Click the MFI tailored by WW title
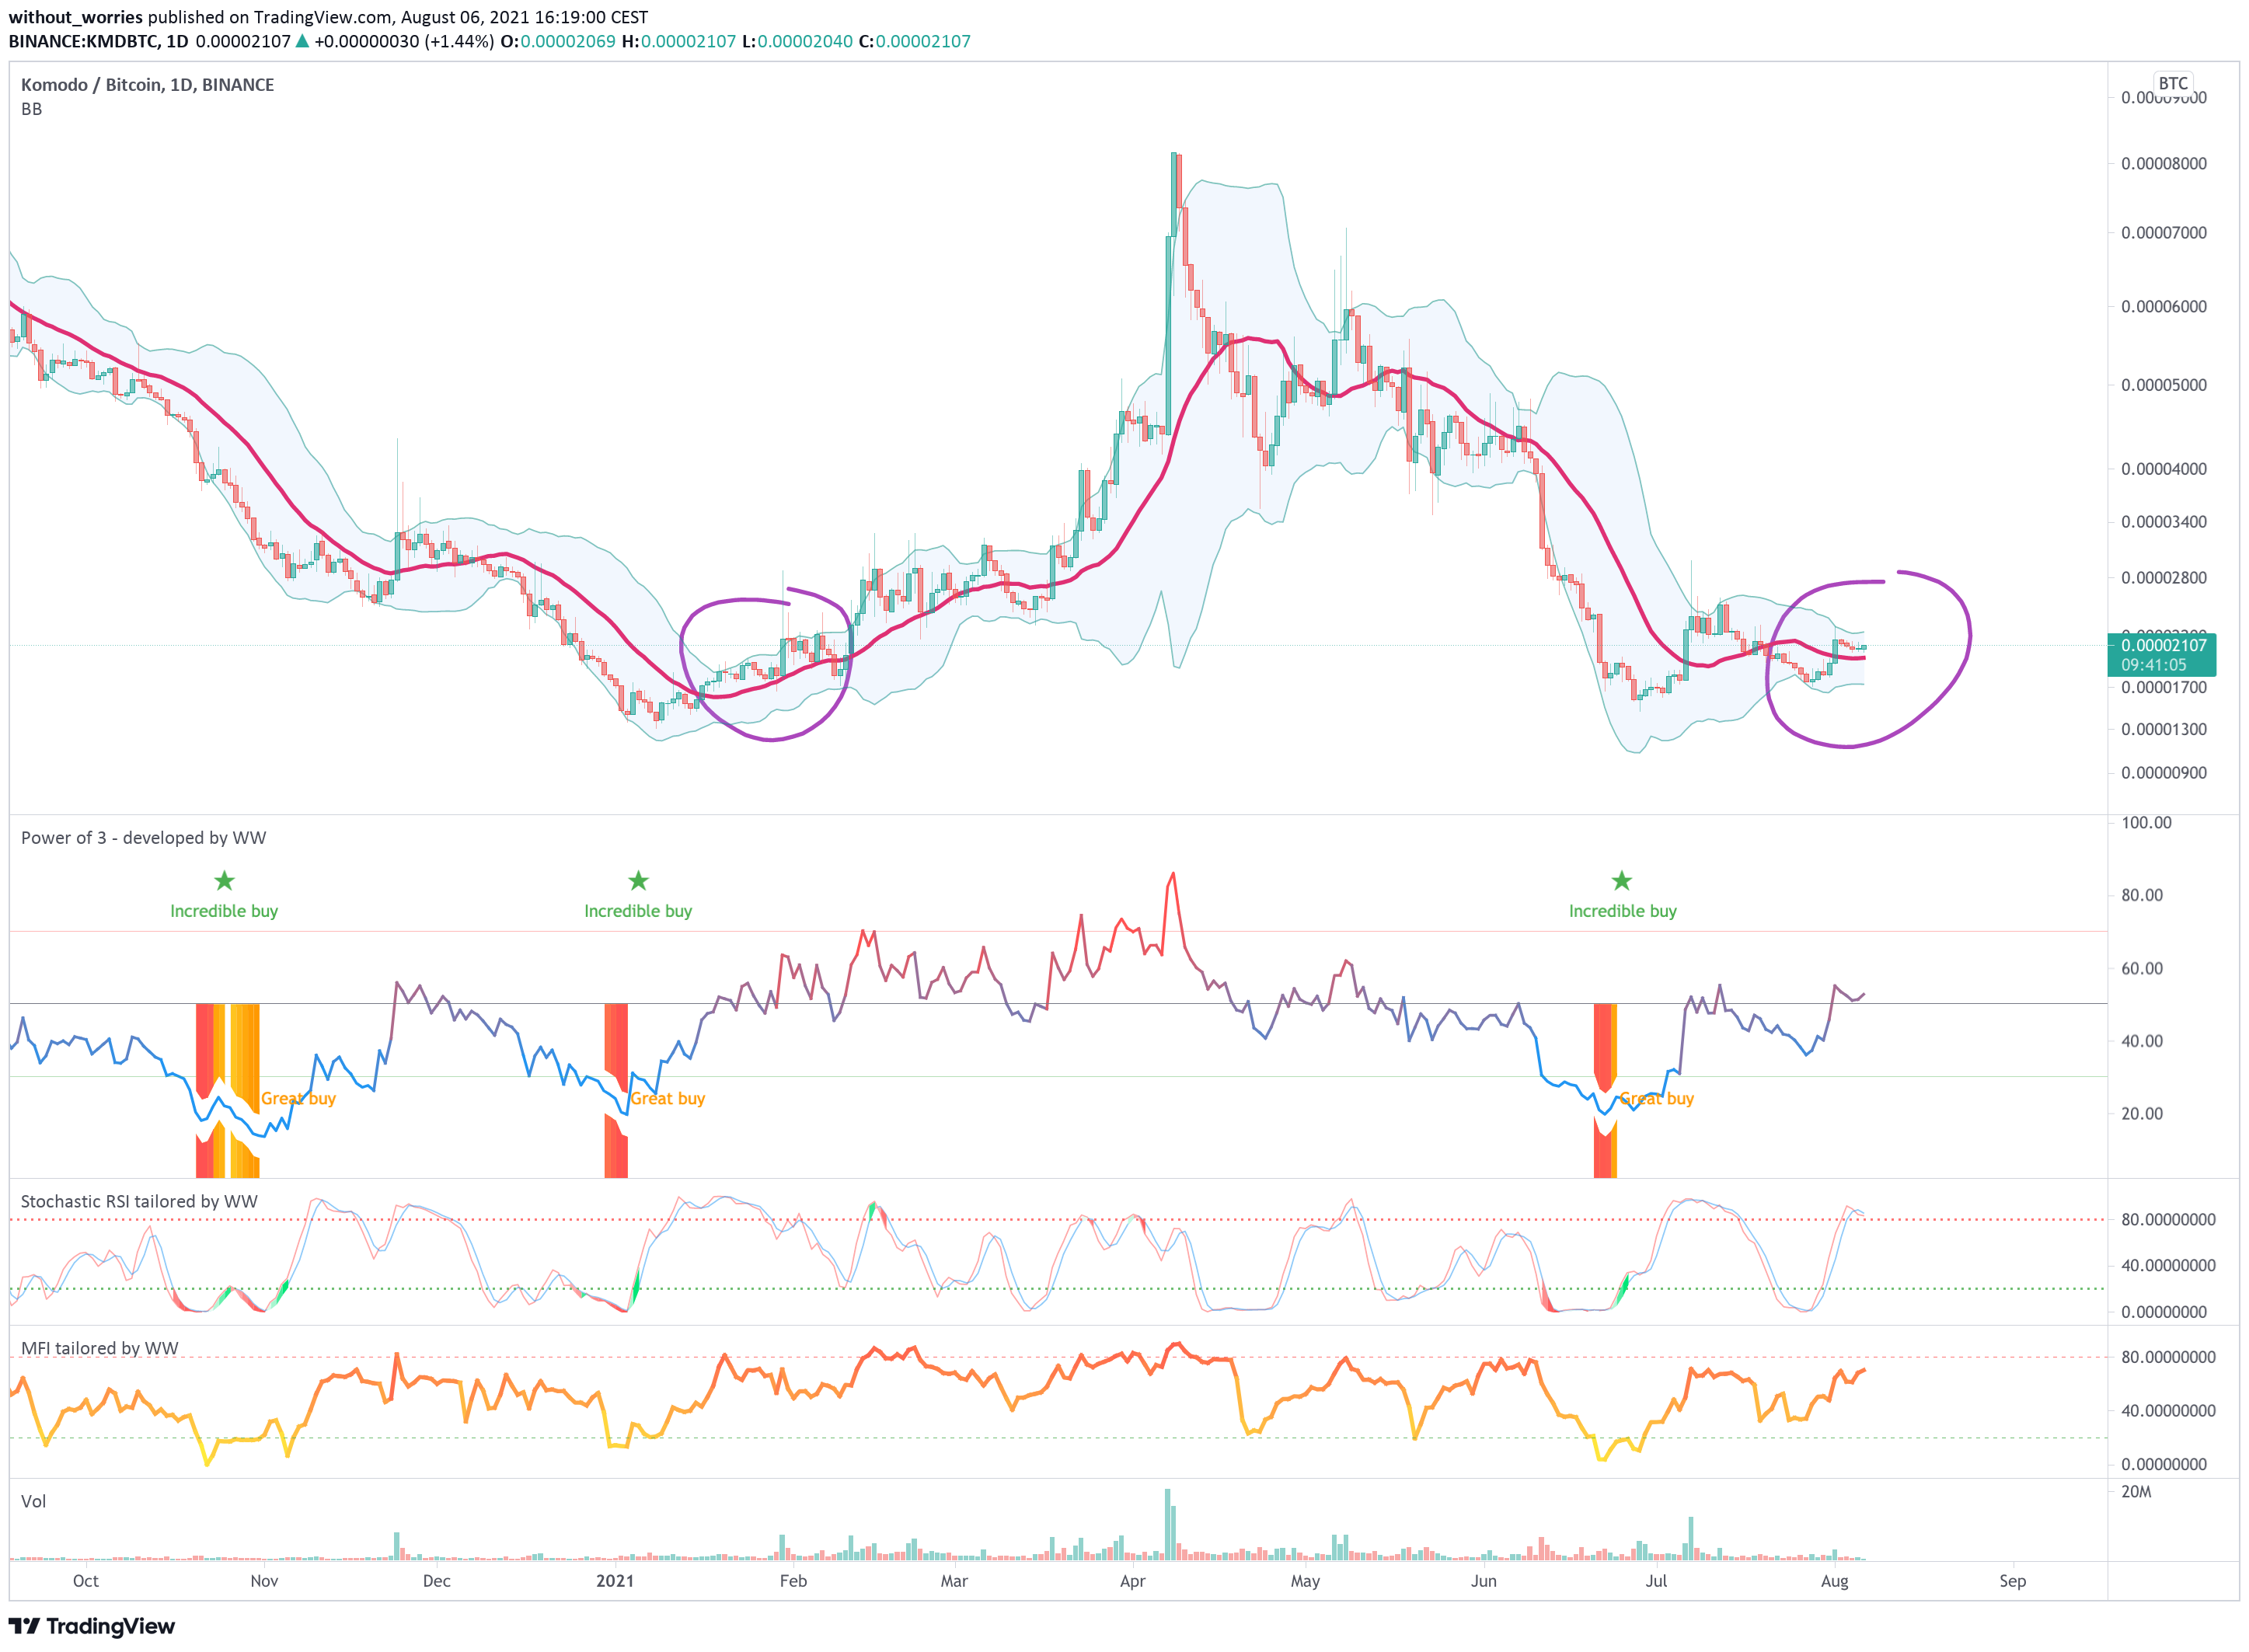This screenshot has width=2249, height=1652. (99, 1348)
